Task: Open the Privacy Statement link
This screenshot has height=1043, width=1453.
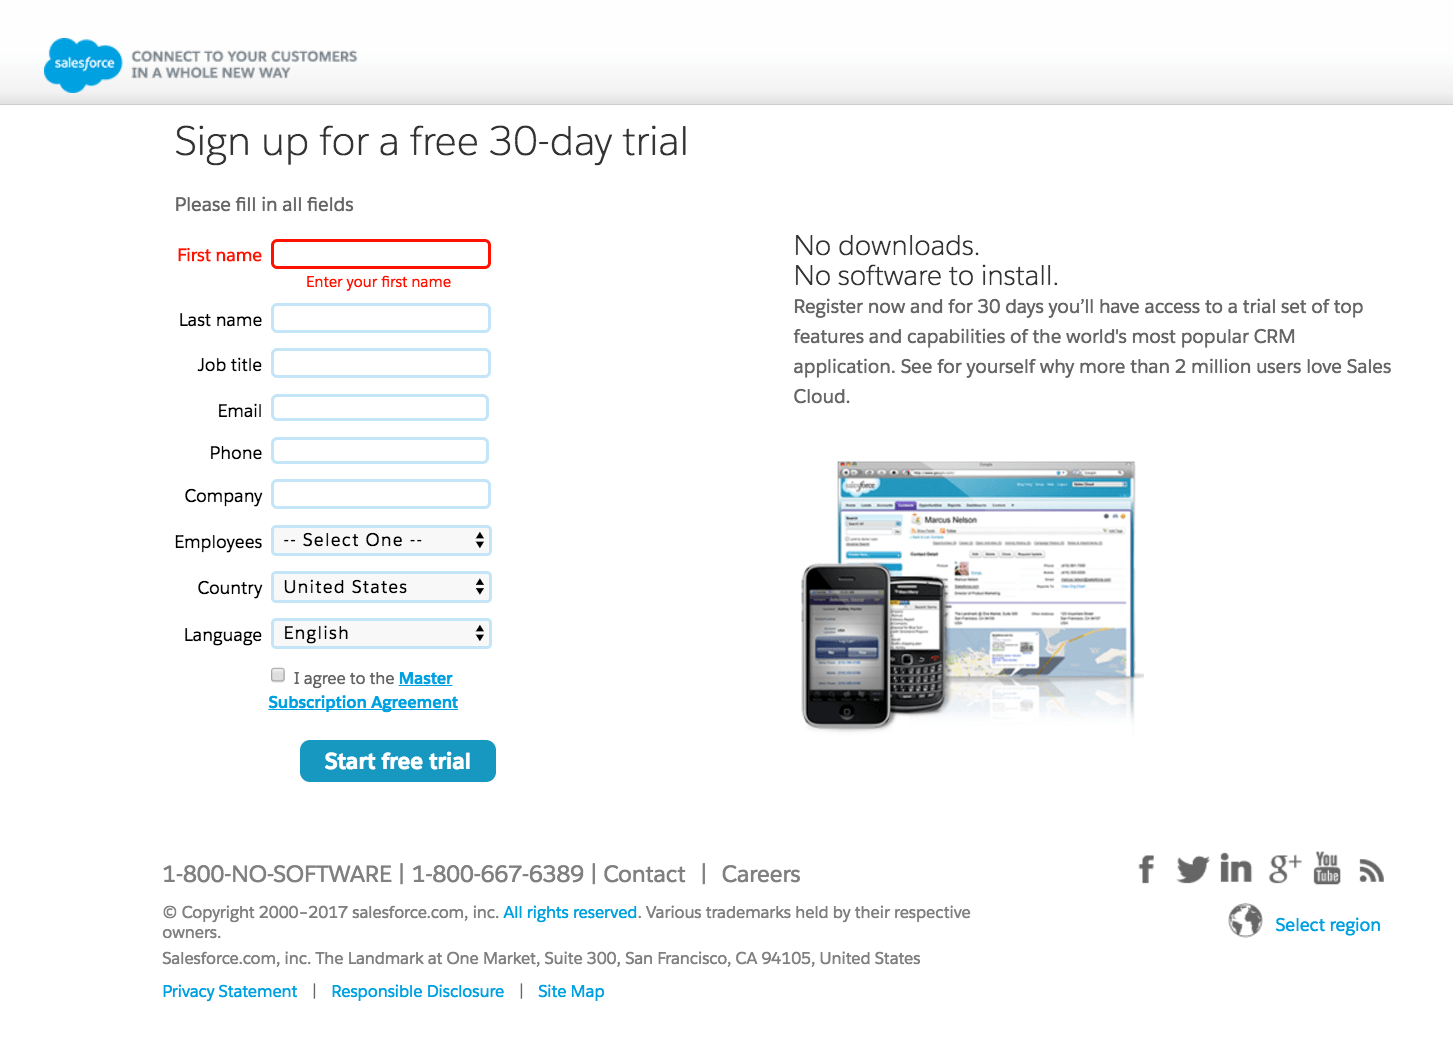Action: tap(230, 991)
